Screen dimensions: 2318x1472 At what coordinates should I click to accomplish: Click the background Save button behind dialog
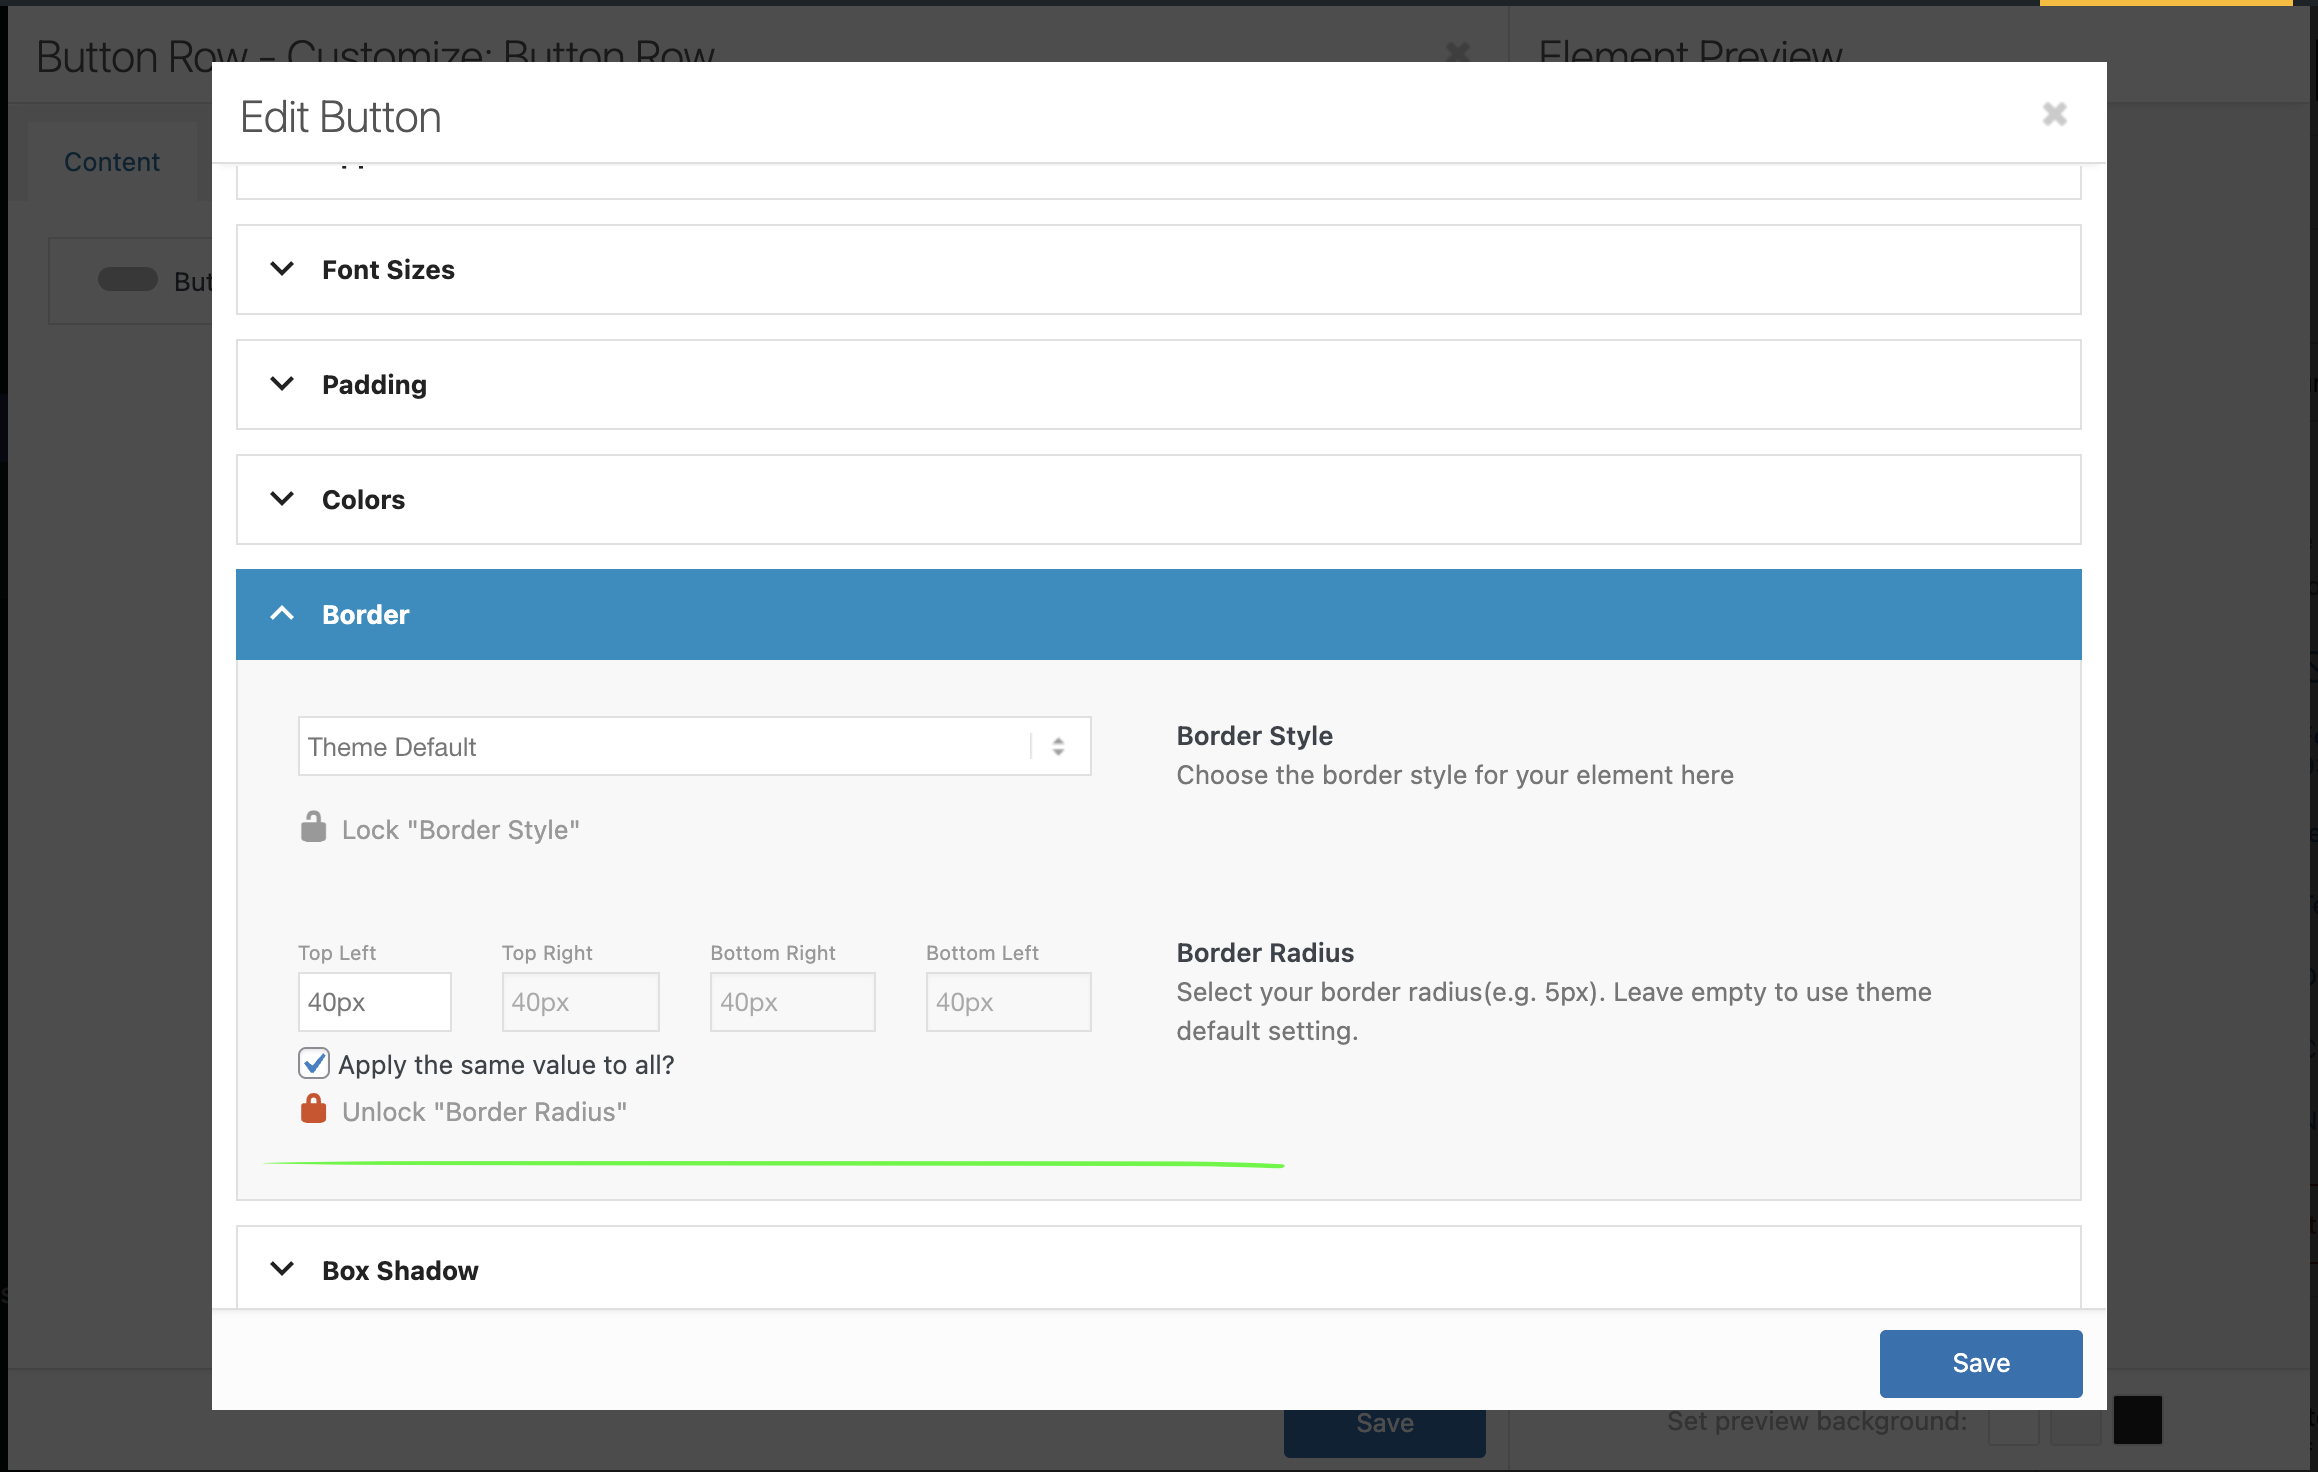click(1384, 1430)
